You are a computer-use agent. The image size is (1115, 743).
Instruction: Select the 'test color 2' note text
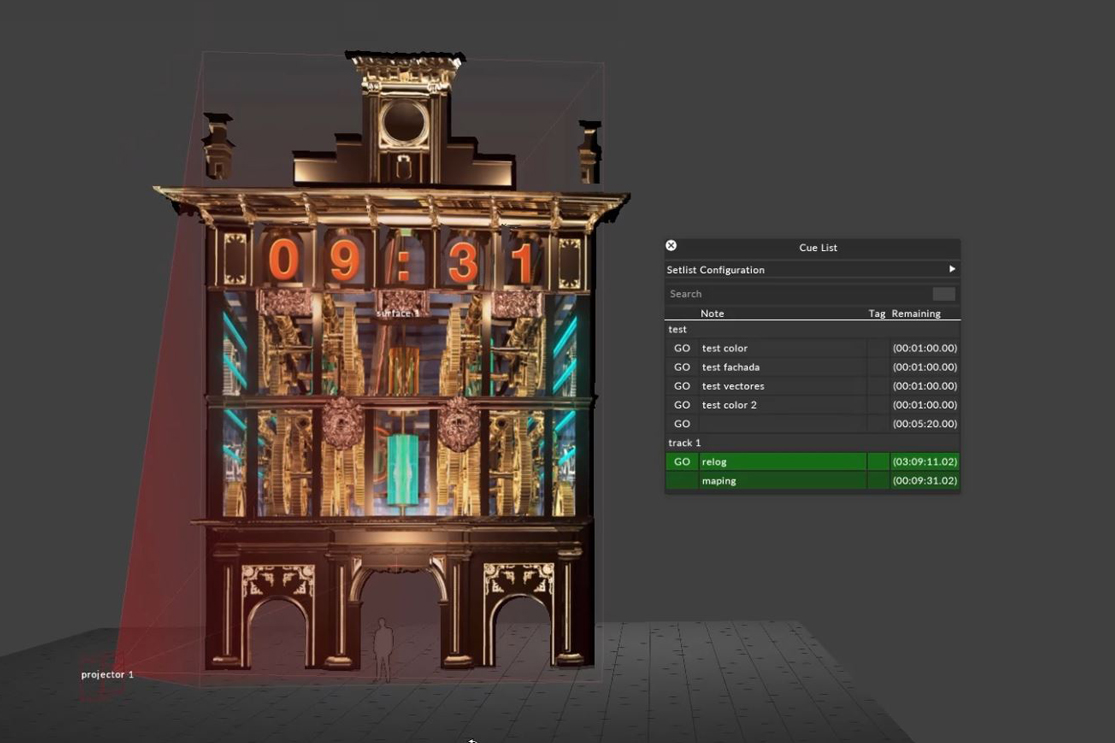tap(729, 405)
